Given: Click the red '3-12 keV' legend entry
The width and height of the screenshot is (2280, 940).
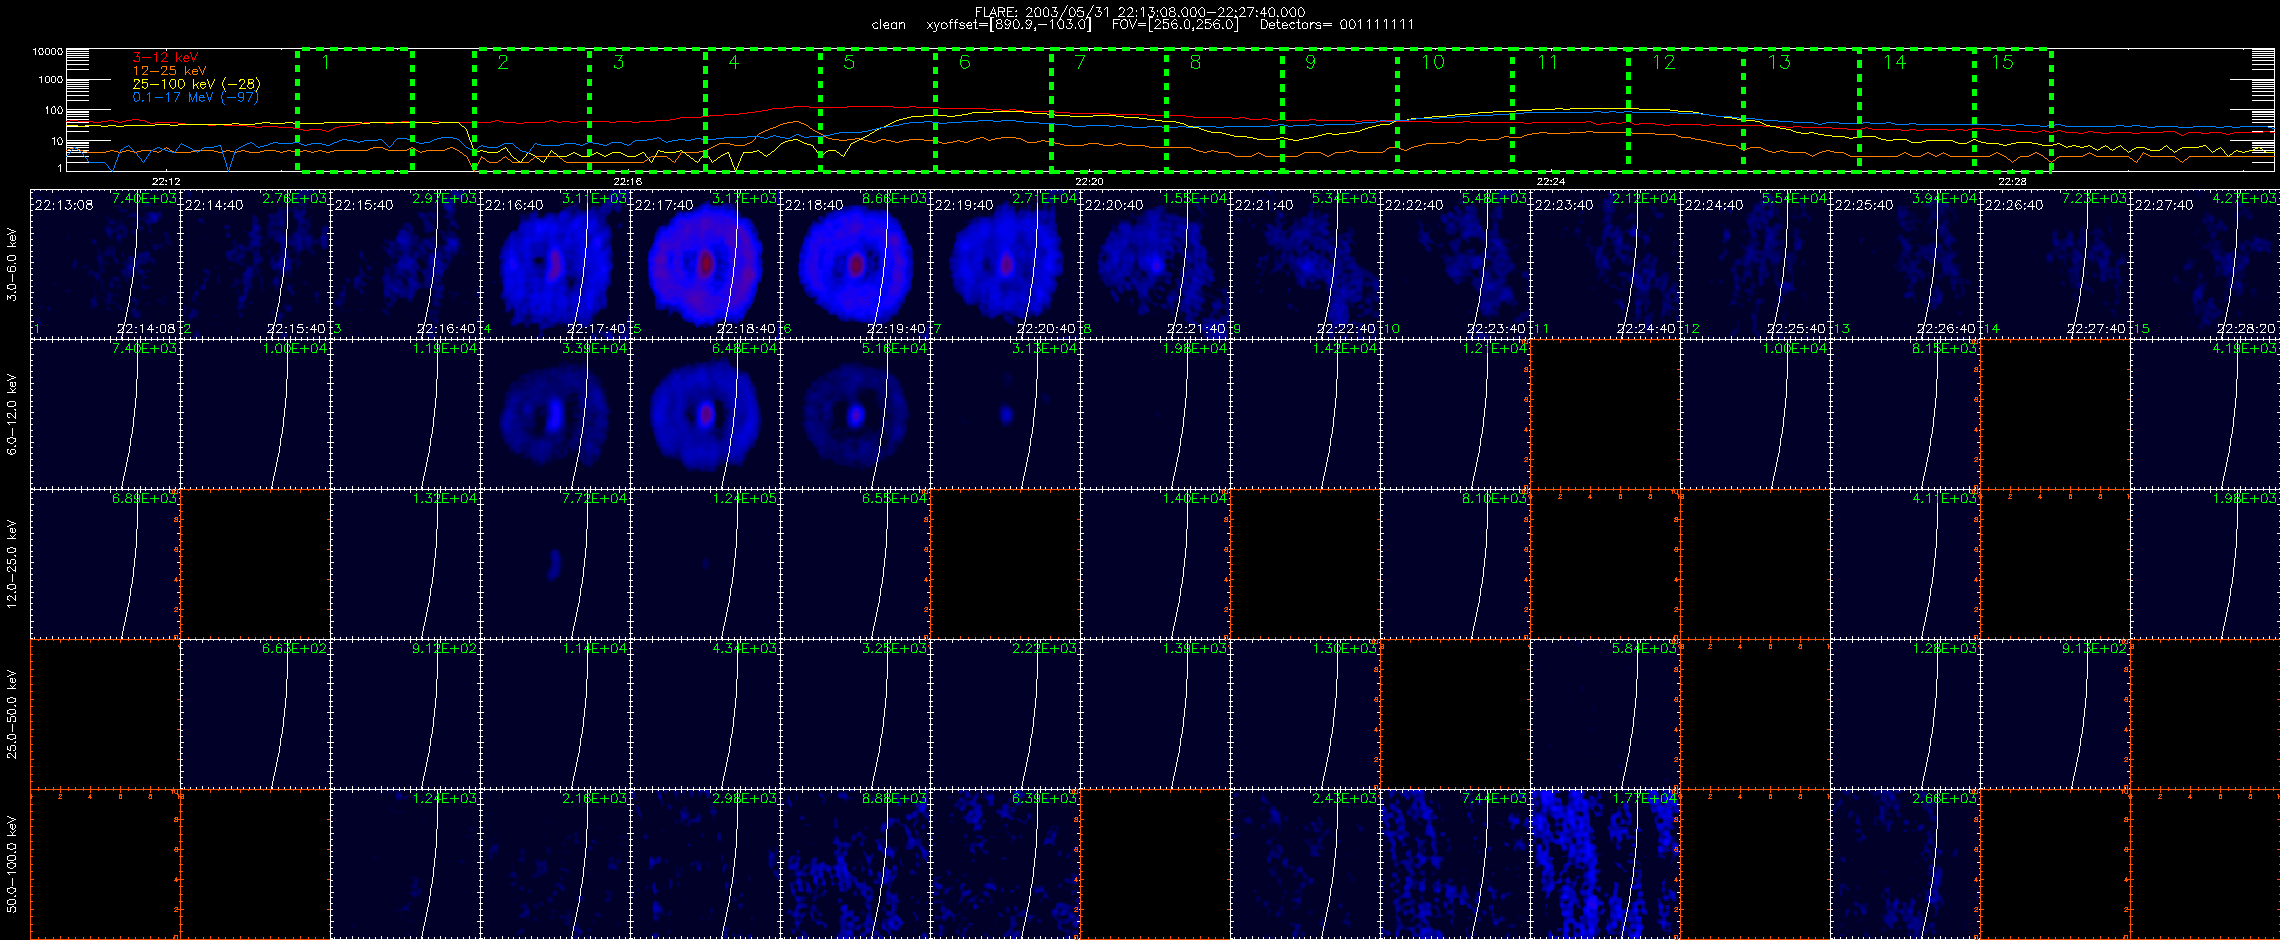Looking at the screenshot, I should 165,58.
